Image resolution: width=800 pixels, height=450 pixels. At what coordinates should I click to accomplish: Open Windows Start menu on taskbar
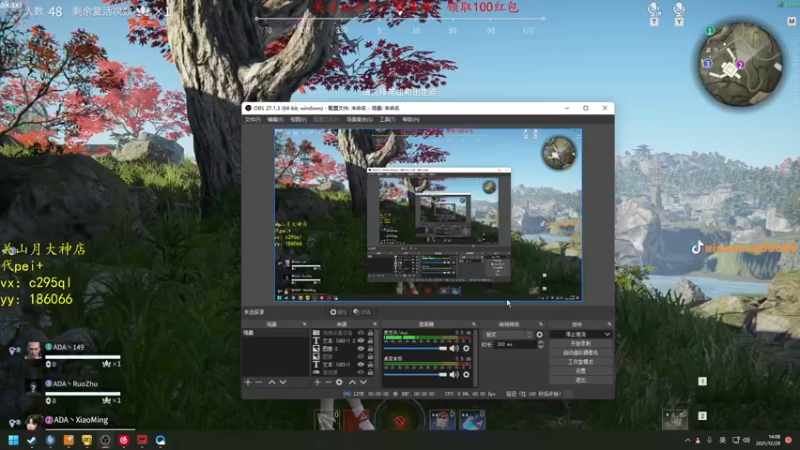pyautogui.click(x=14, y=440)
